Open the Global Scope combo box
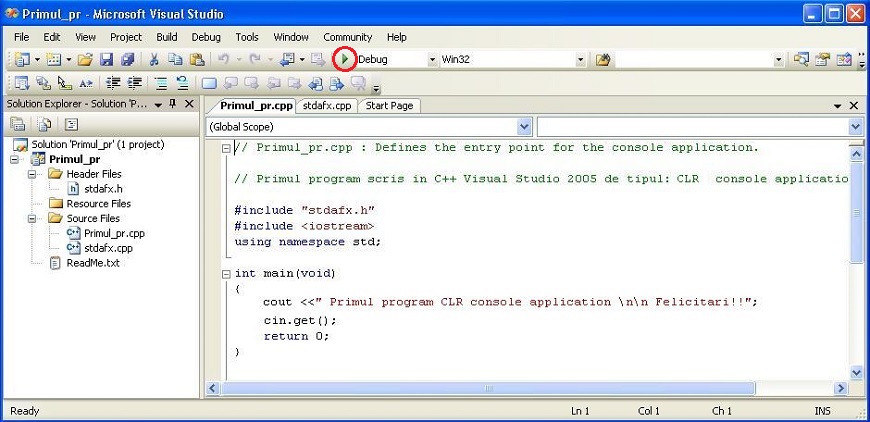 (x=524, y=127)
